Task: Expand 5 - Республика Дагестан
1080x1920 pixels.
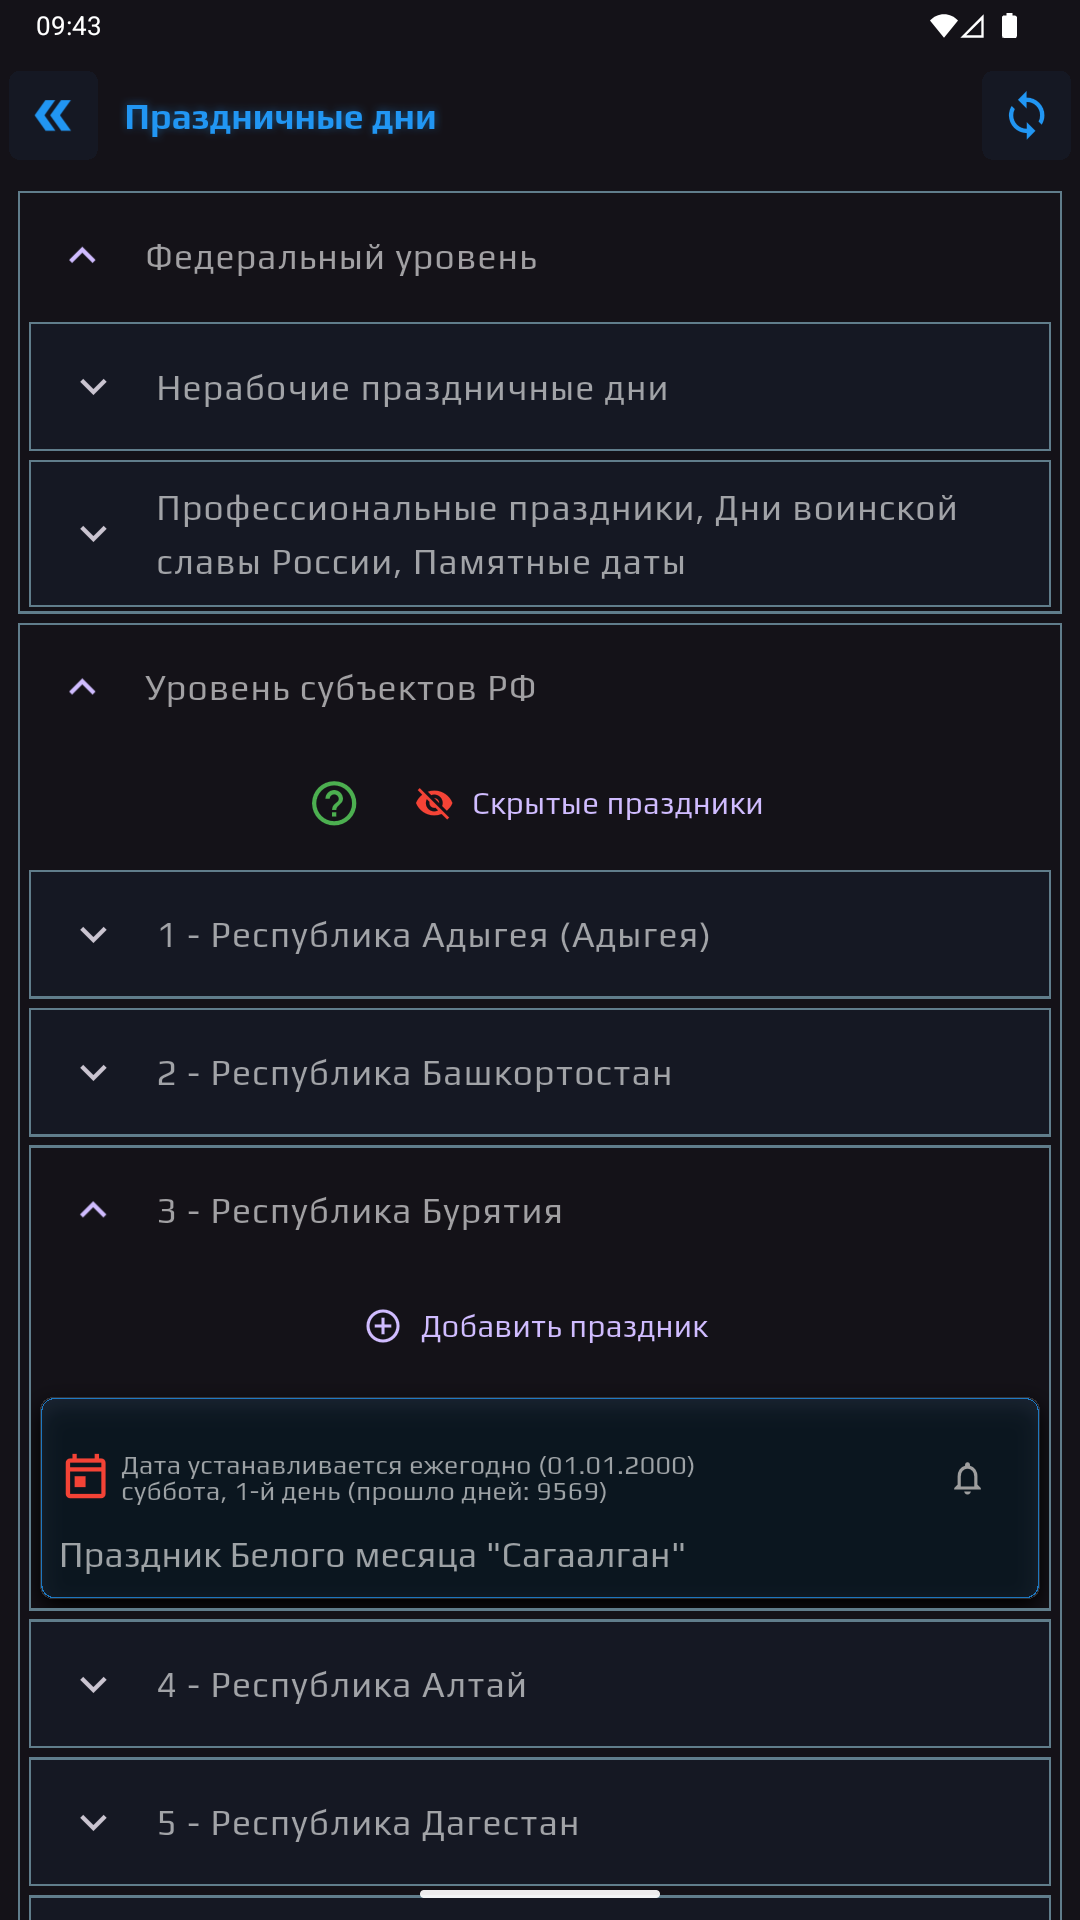Action: [540, 1822]
